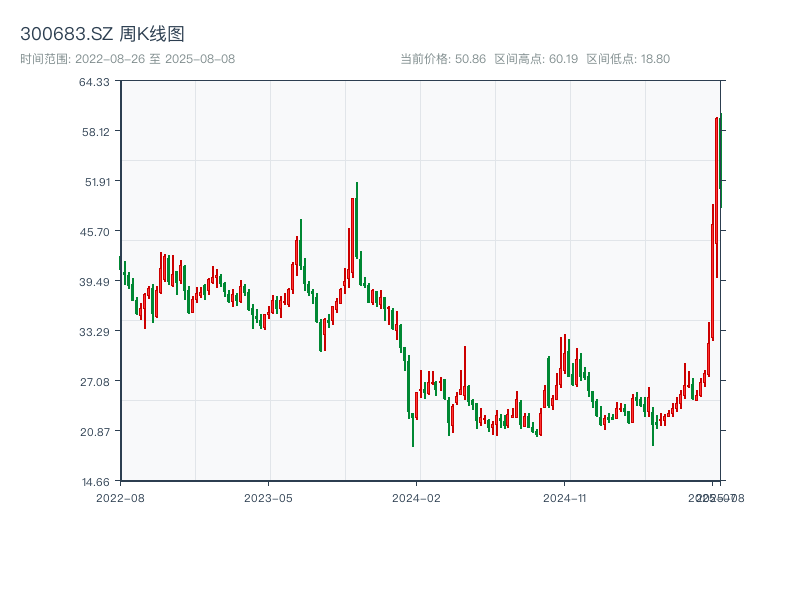
Task: Select the 2023-05 time axis marker
Action: (268, 497)
